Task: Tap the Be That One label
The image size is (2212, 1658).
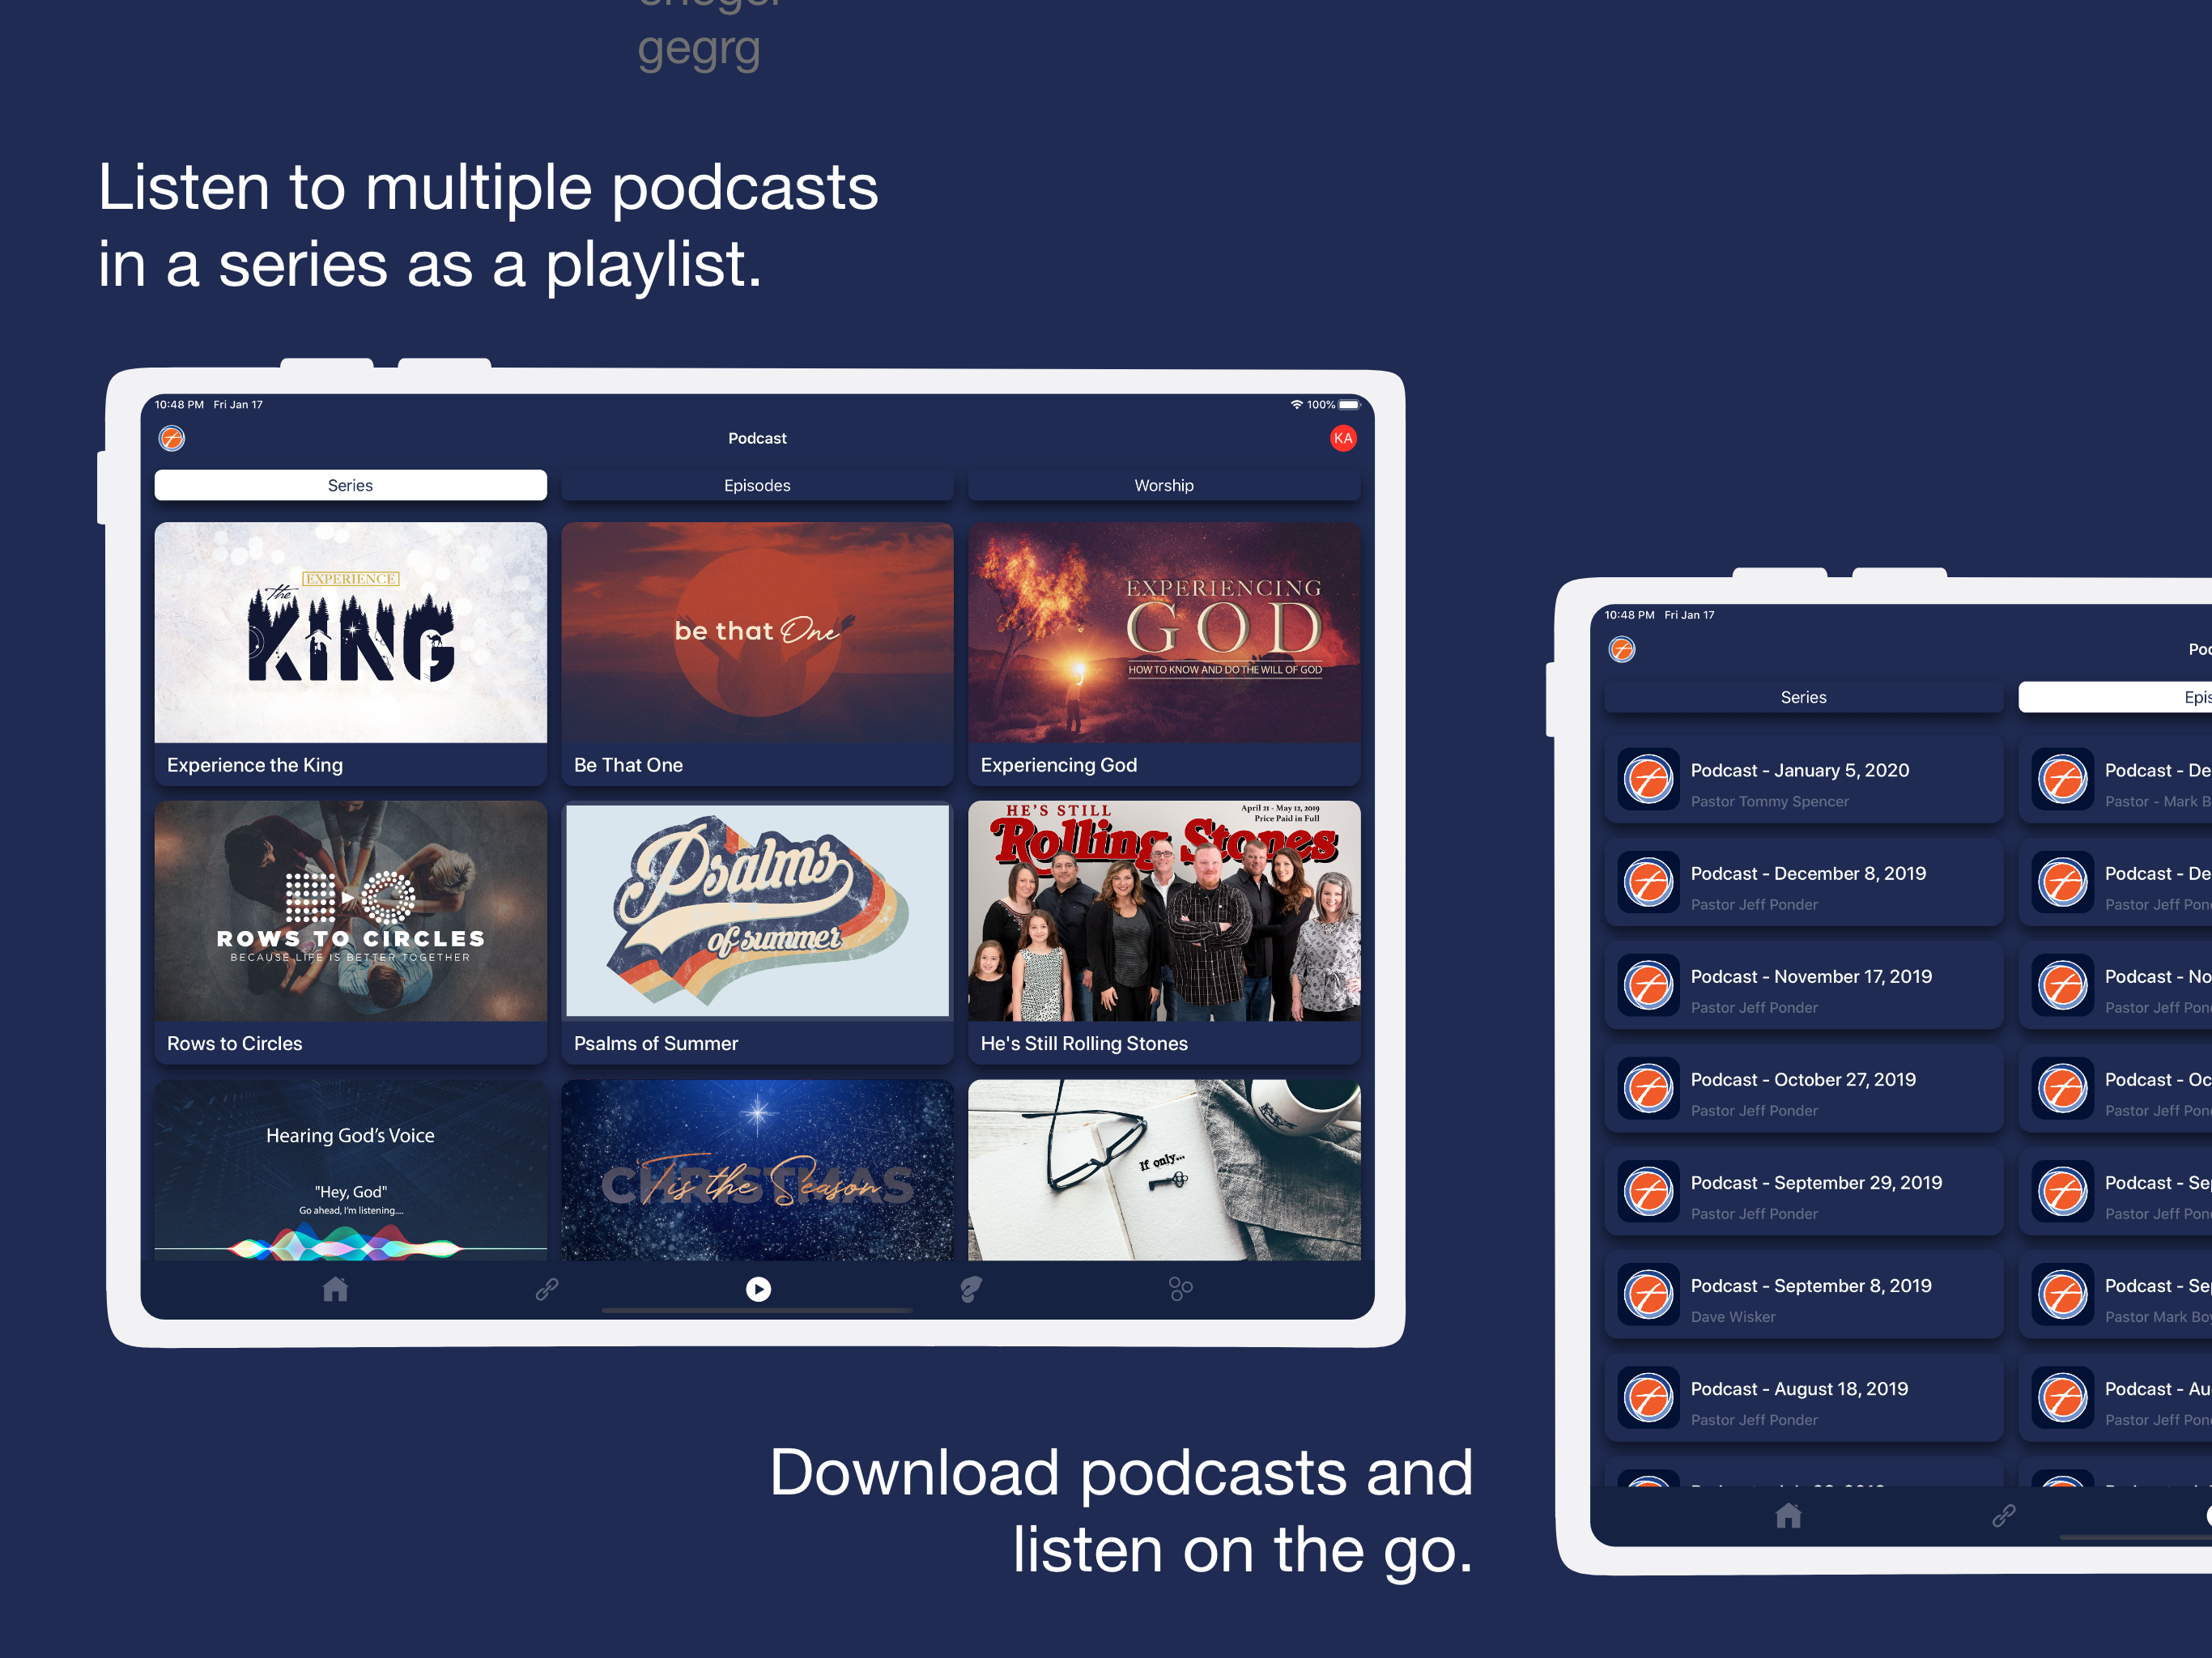Action: [x=628, y=765]
